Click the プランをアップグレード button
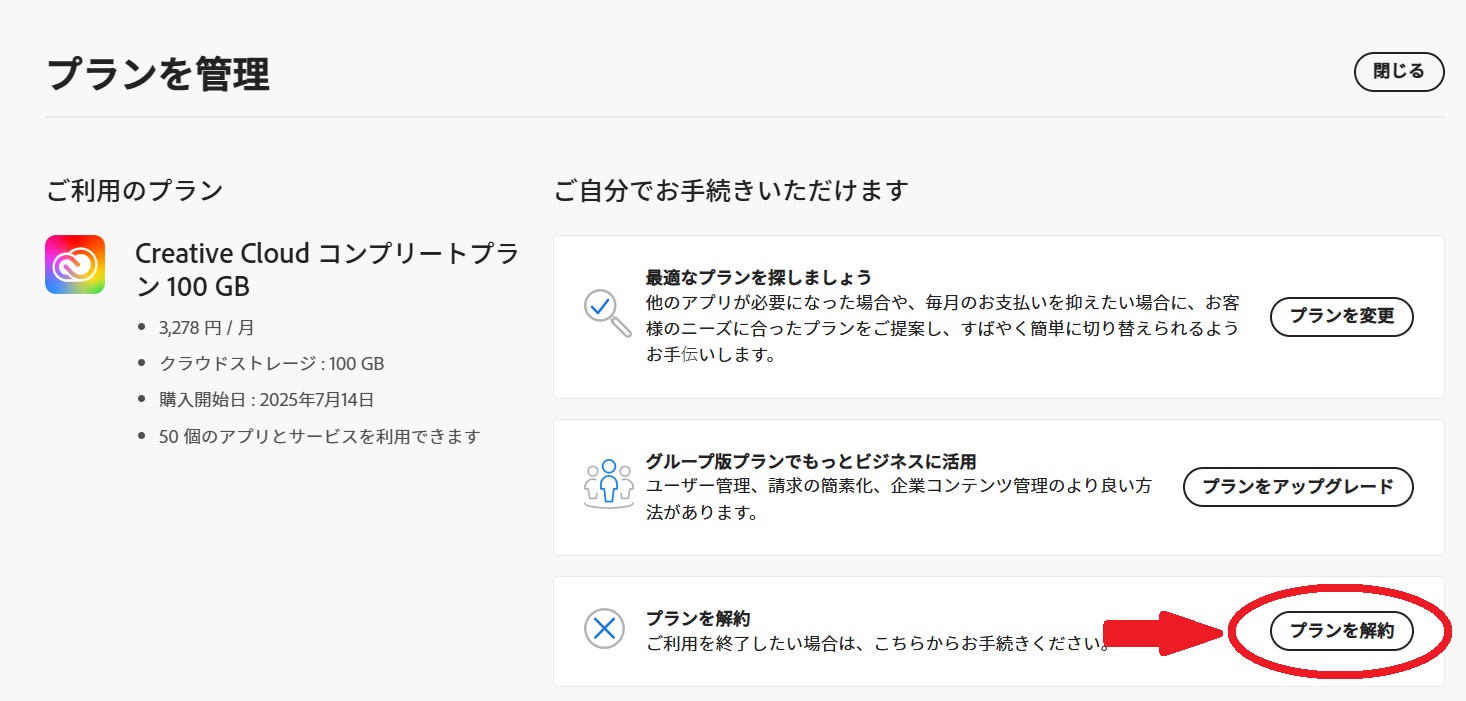Image resolution: width=1466 pixels, height=701 pixels. point(1298,487)
